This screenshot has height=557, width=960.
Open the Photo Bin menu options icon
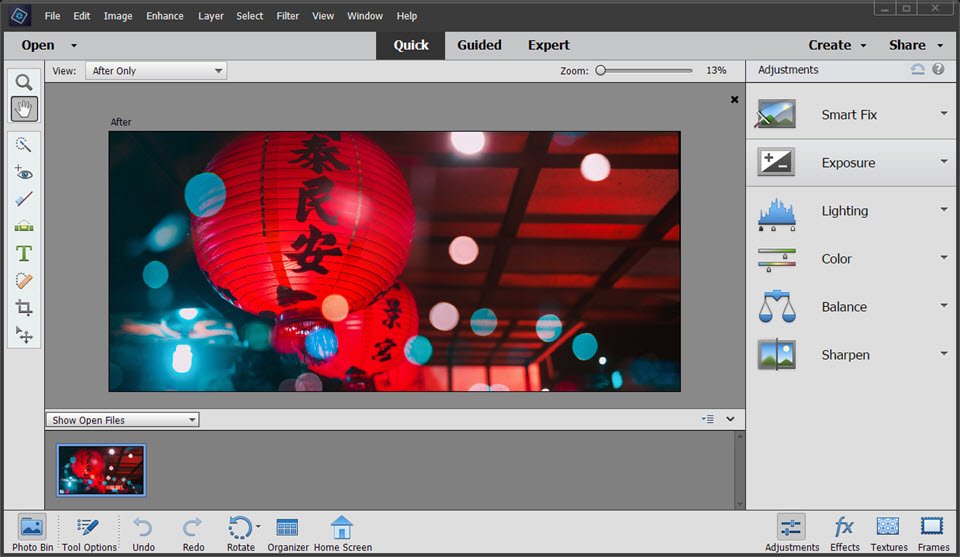pyautogui.click(x=707, y=419)
